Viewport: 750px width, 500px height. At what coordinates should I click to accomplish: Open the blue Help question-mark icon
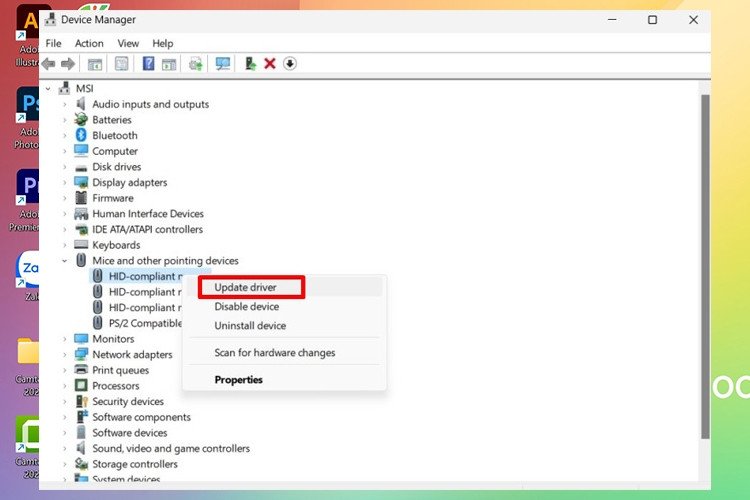click(148, 64)
